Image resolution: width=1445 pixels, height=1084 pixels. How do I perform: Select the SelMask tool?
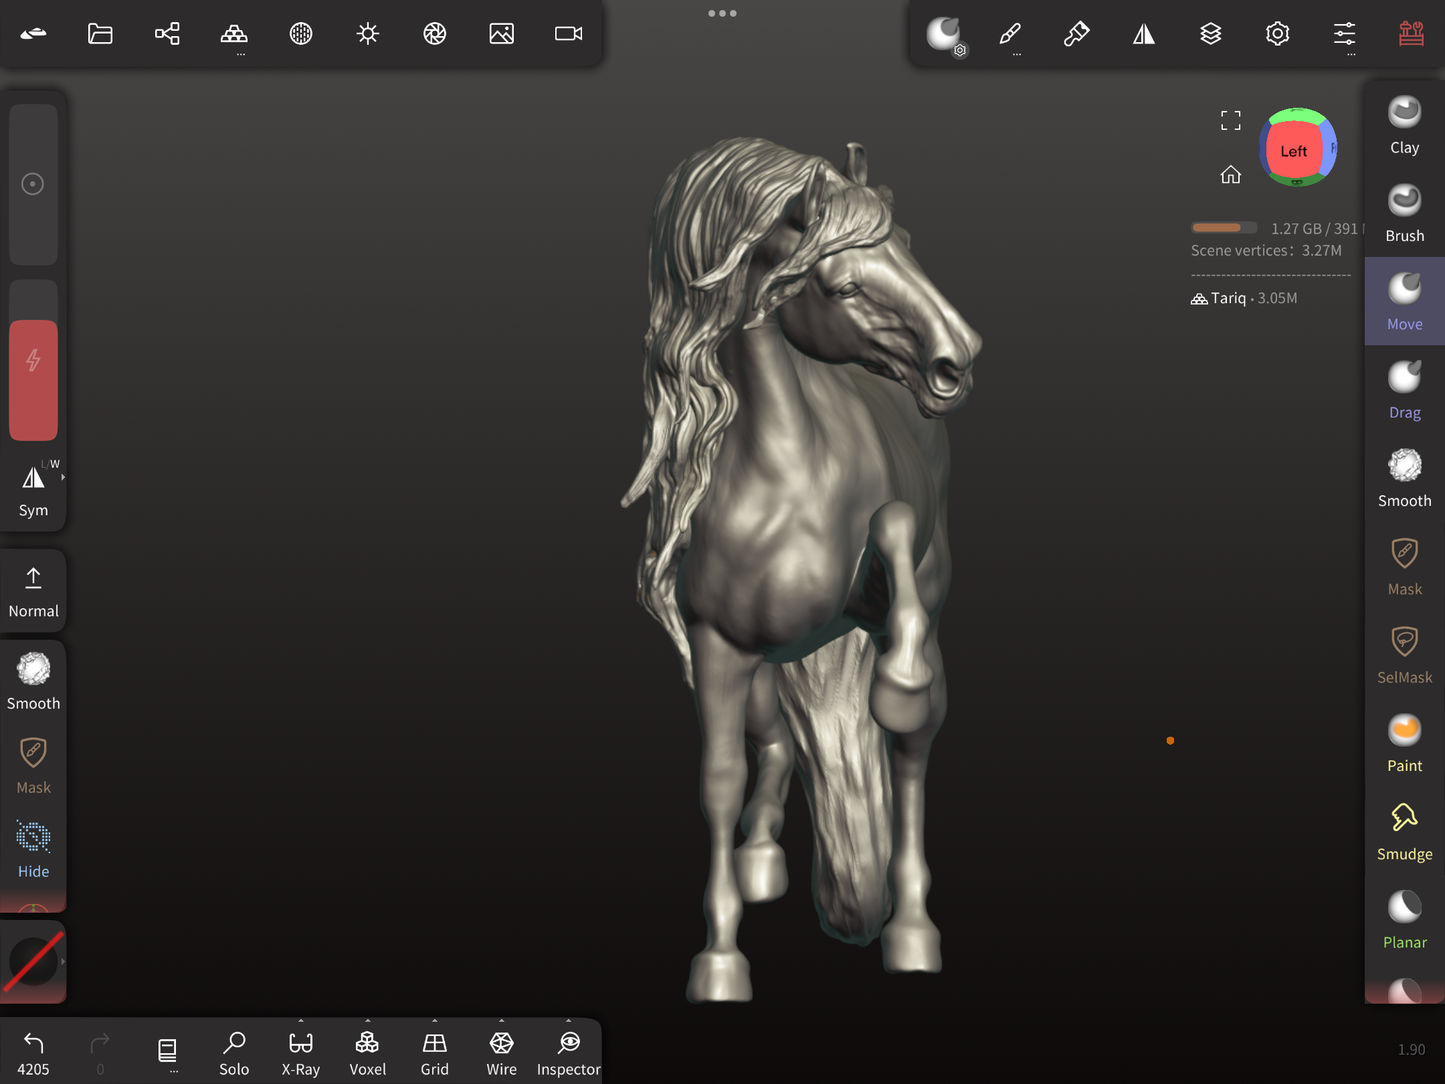(x=1404, y=655)
